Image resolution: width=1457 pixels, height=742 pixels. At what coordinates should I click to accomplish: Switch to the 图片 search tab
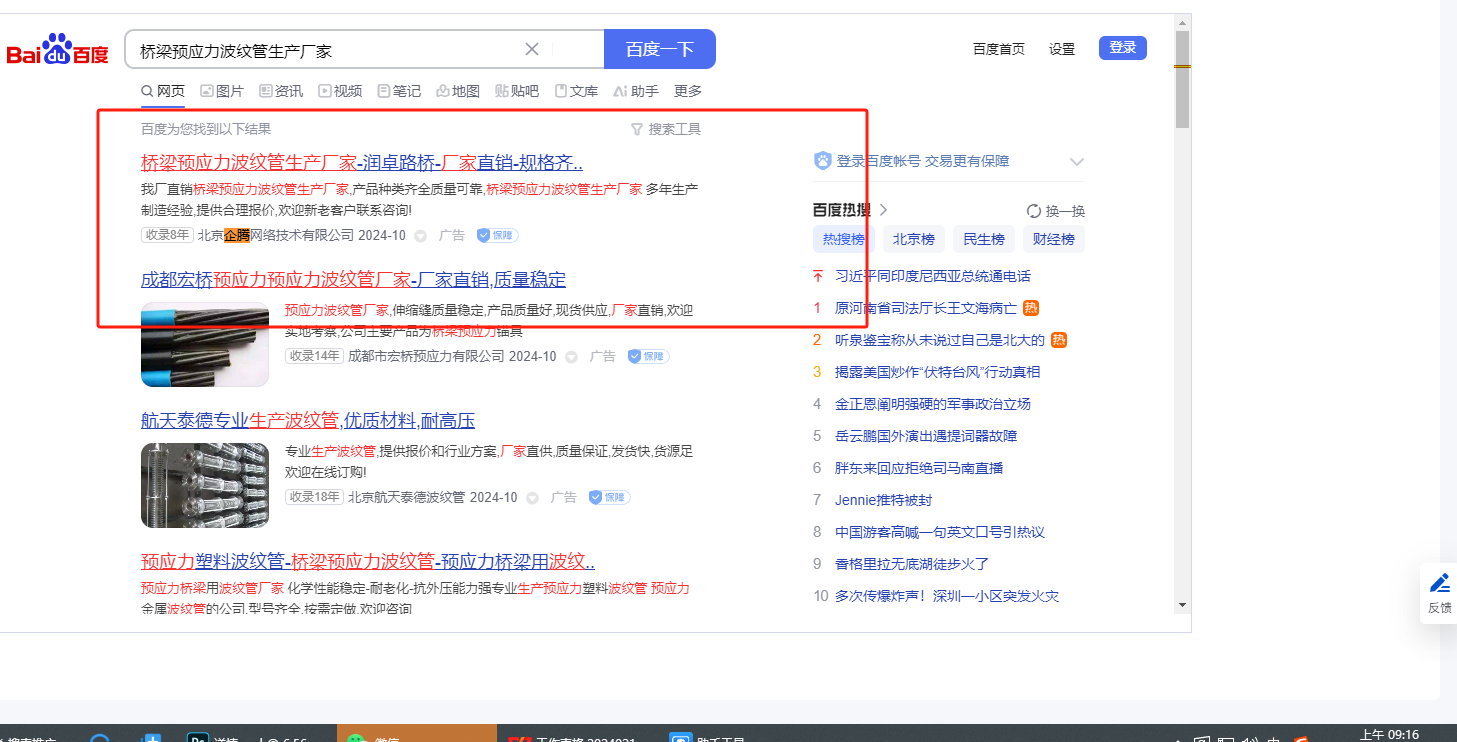[x=222, y=91]
